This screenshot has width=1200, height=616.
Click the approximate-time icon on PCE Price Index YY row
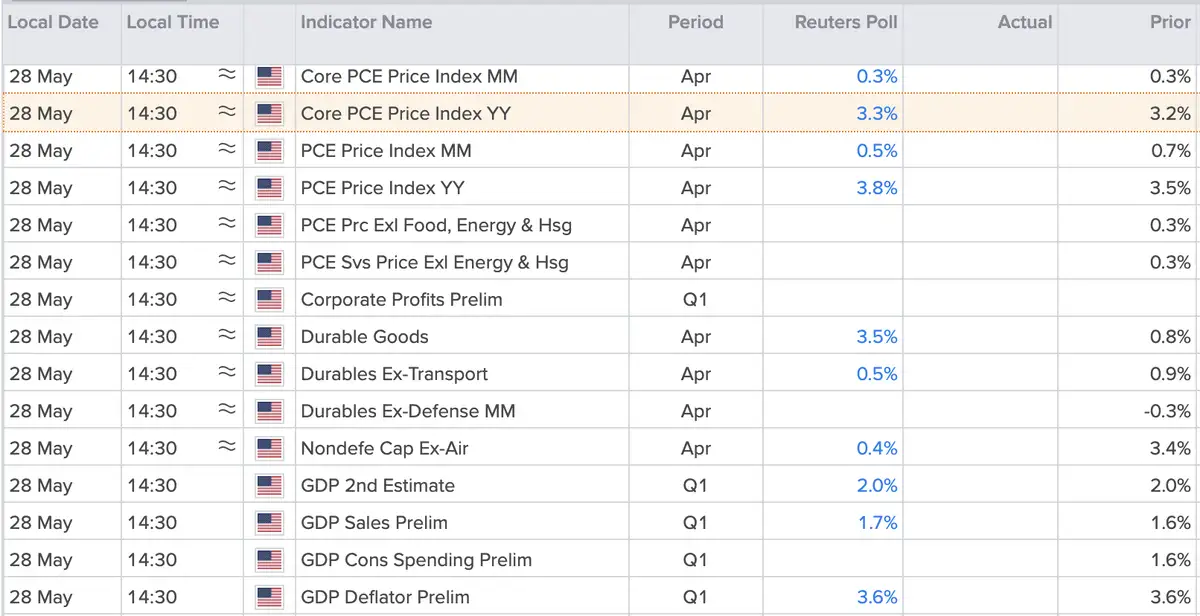tap(227, 188)
